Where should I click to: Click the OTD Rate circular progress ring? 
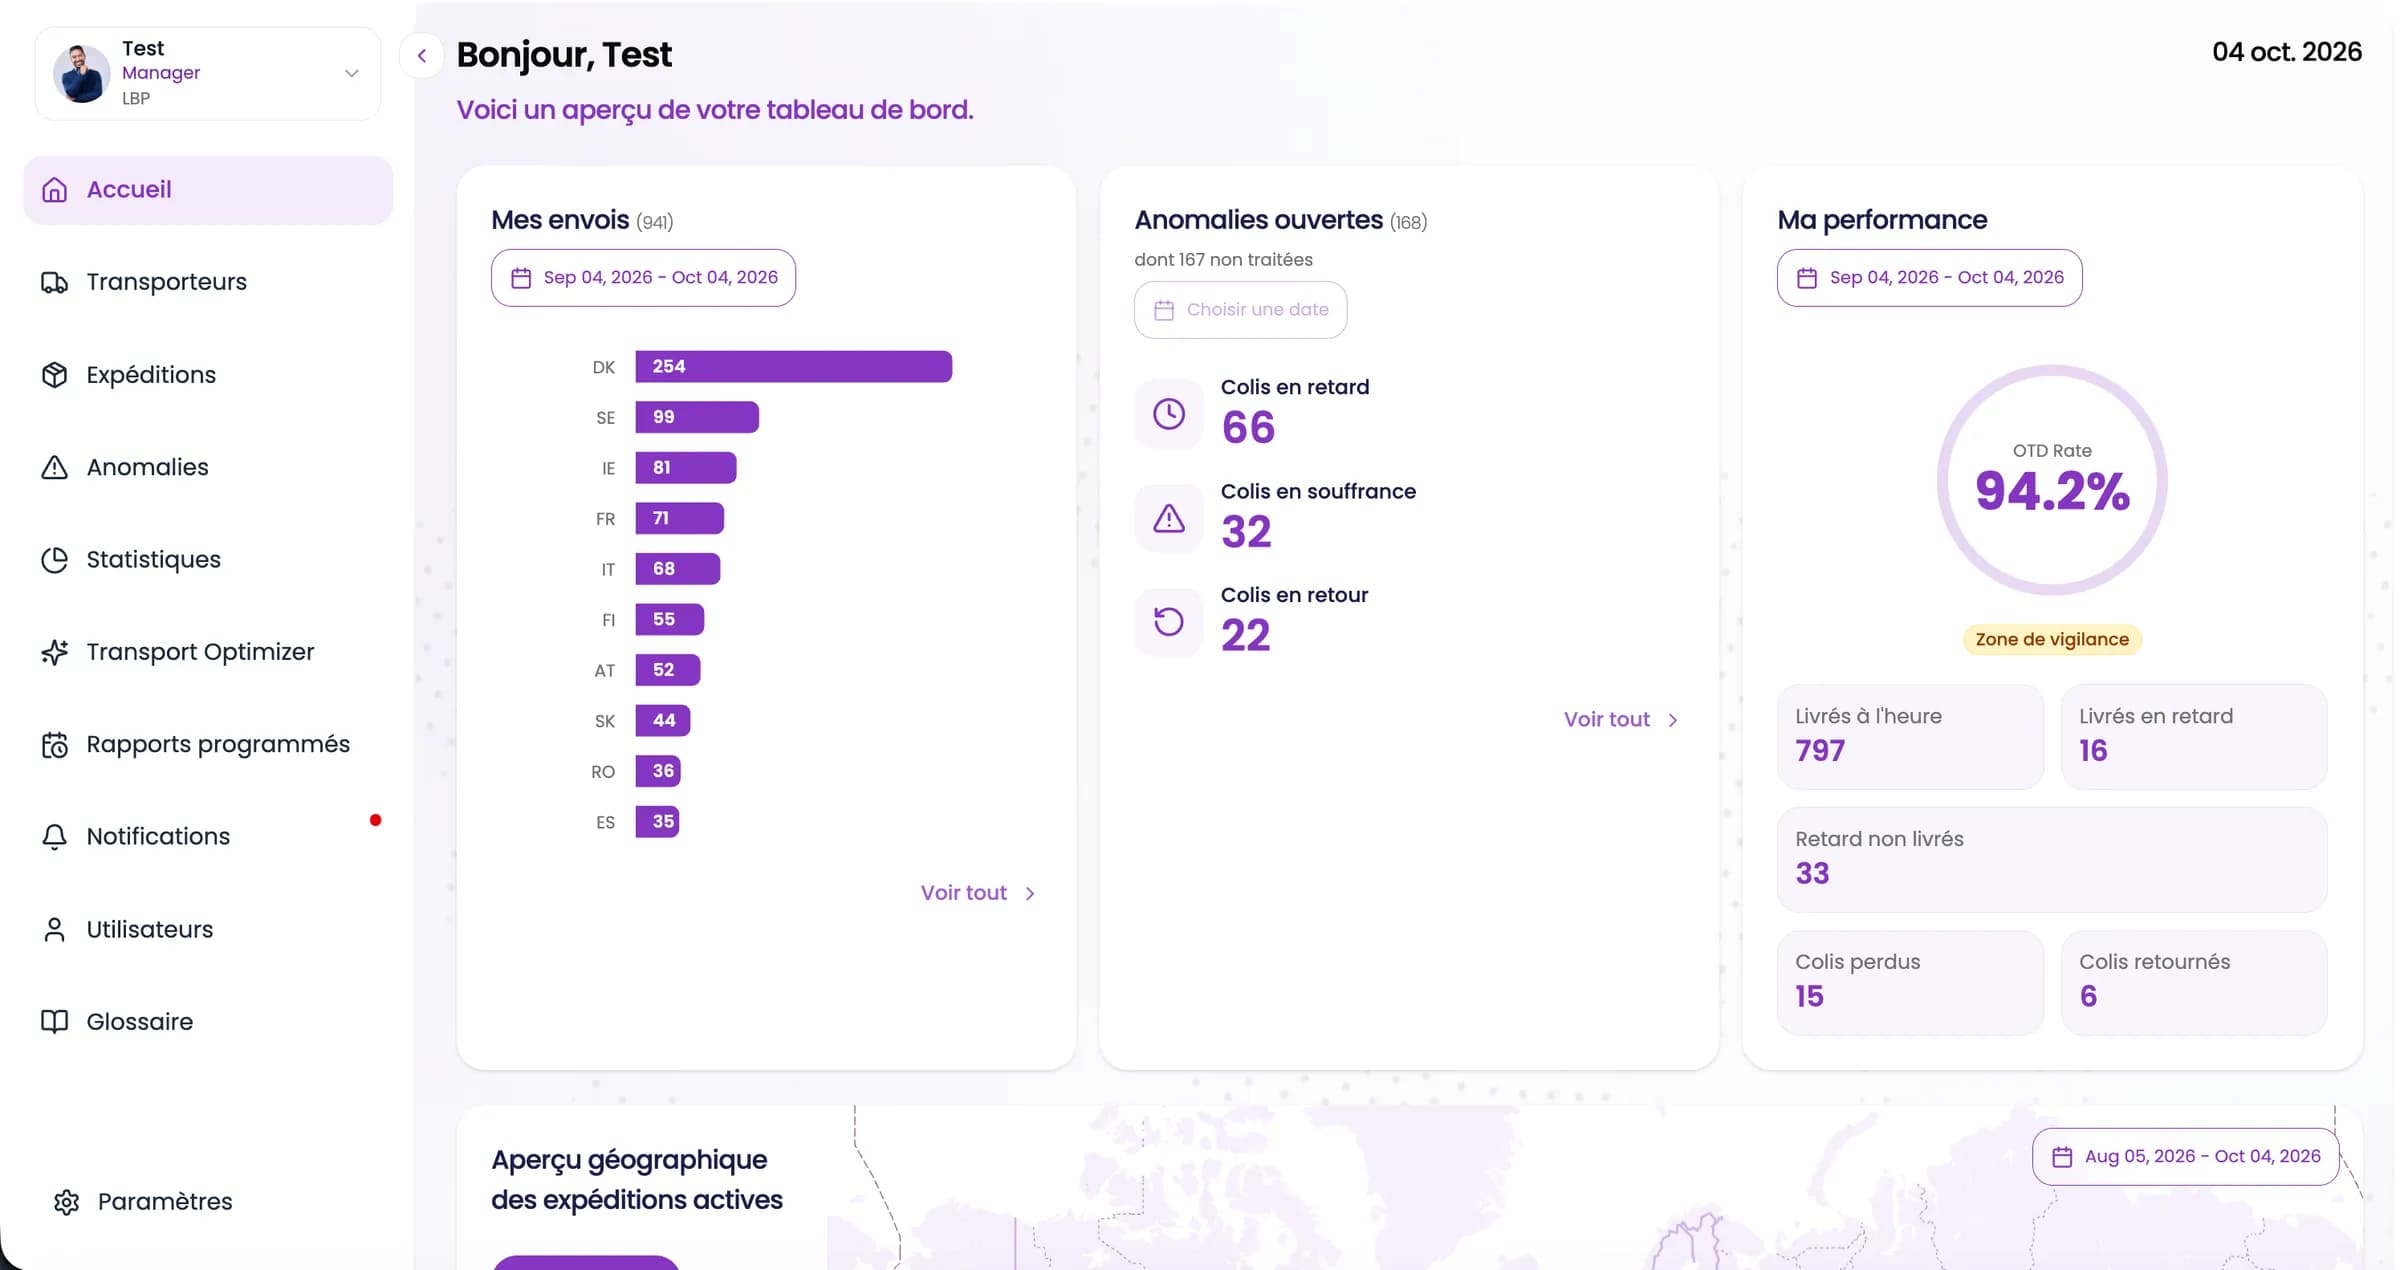(x=2052, y=481)
